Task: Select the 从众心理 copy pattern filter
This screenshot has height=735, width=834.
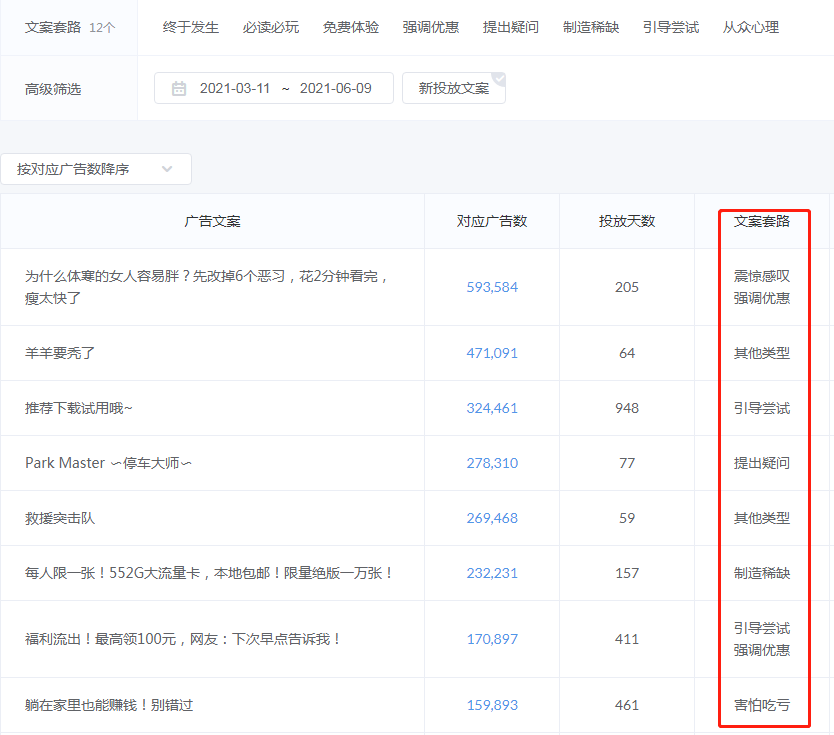Action: (x=750, y=27)
